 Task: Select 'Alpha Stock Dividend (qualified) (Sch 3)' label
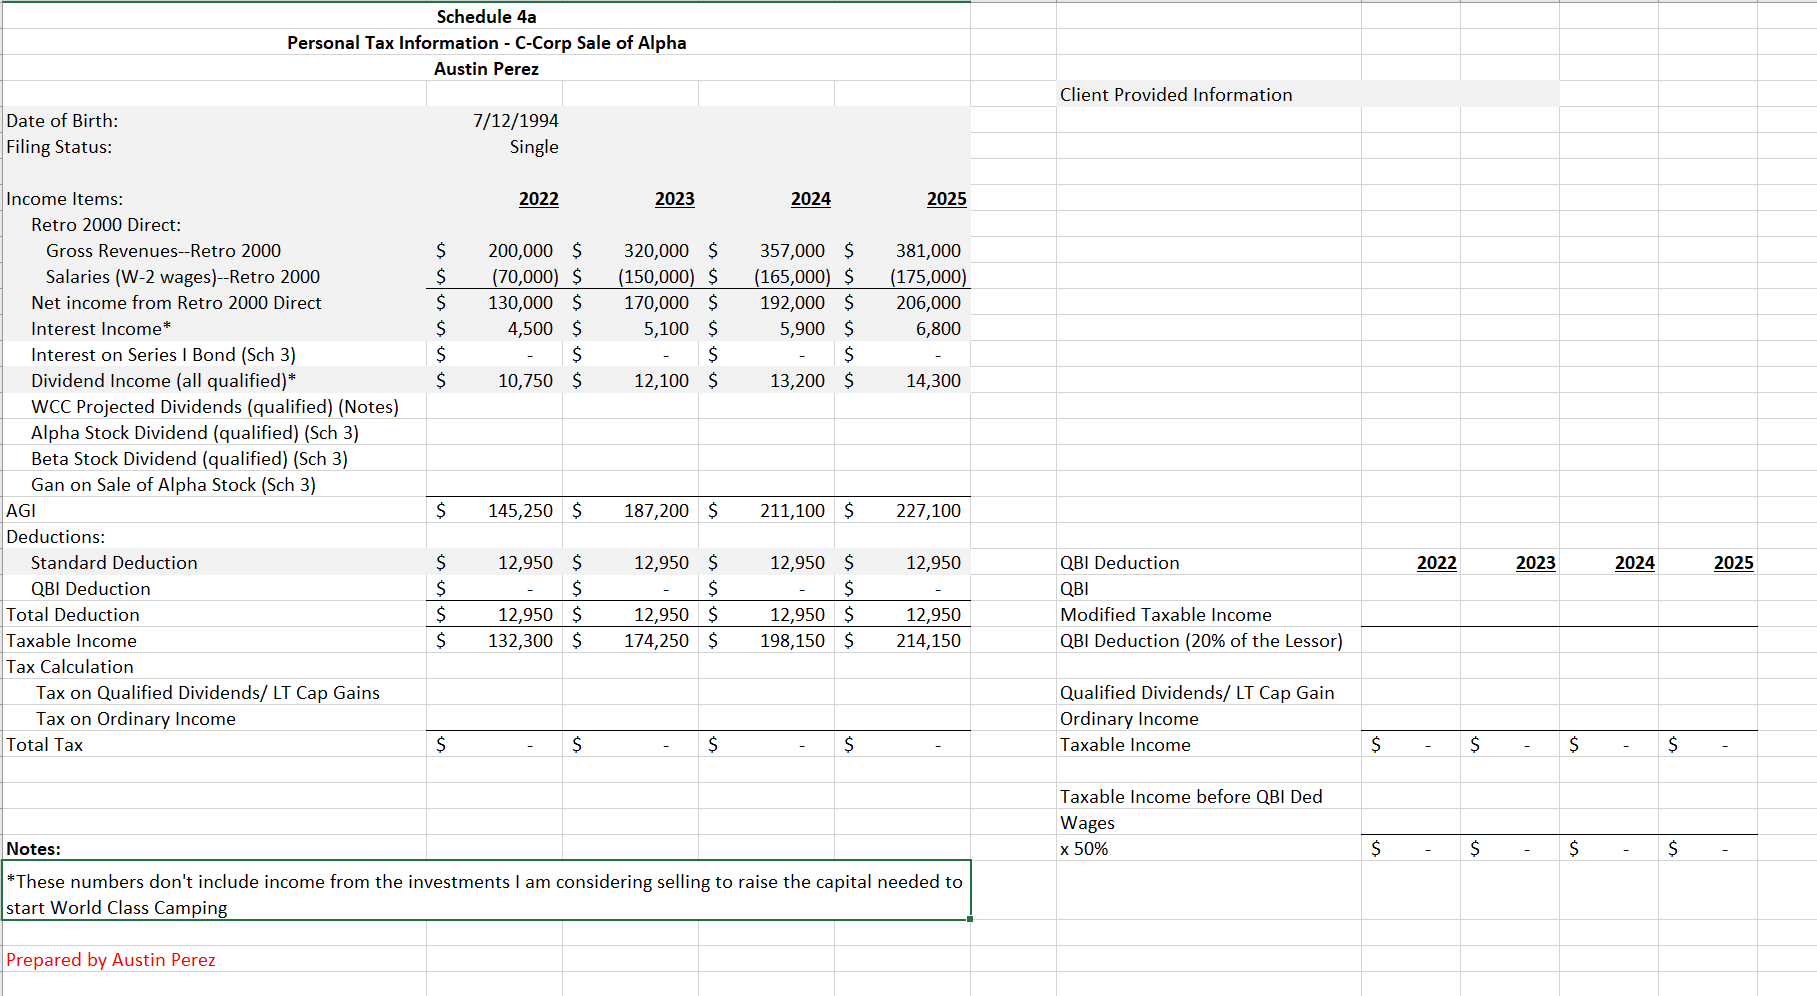[195, 432]
